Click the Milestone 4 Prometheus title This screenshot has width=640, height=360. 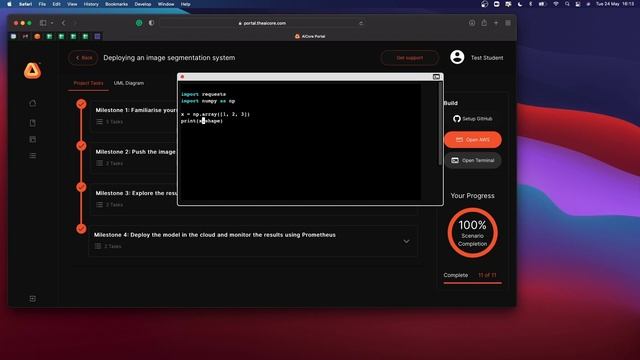[x=215, y=235]
